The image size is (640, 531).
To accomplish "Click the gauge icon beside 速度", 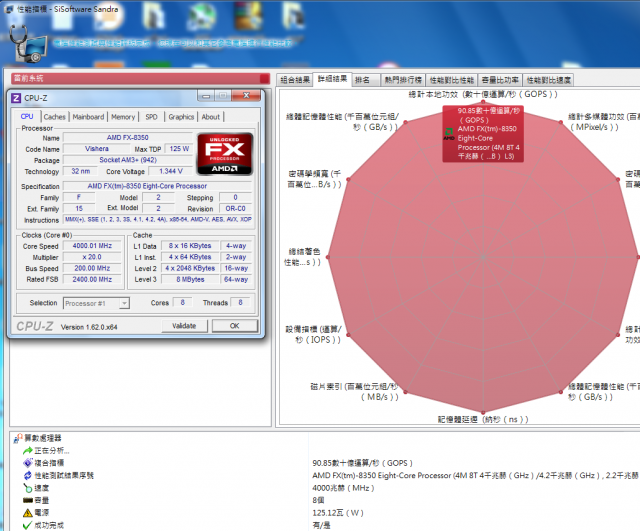I will pyautogui.click(x=27, y=488).
